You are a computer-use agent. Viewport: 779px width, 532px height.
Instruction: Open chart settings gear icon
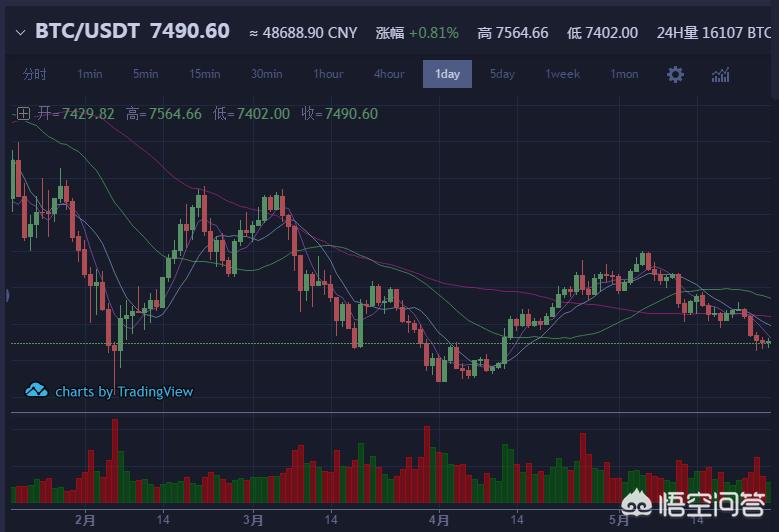pos(676,75)
